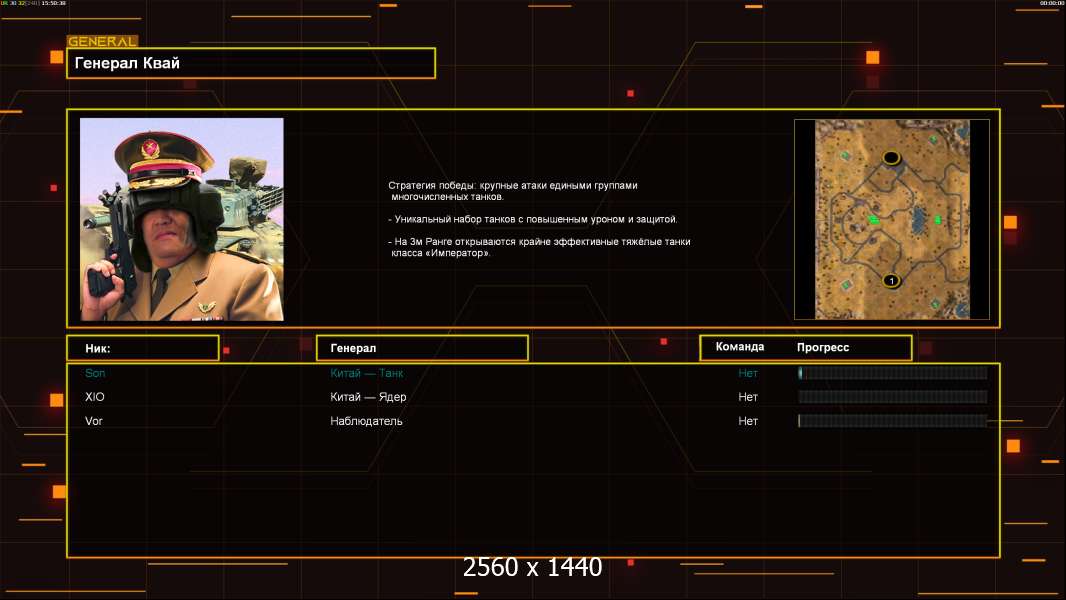This screenshot has width=1066, height=600.
Task: Click the General Kwai portrait image
Action: [x=181, y=219]
